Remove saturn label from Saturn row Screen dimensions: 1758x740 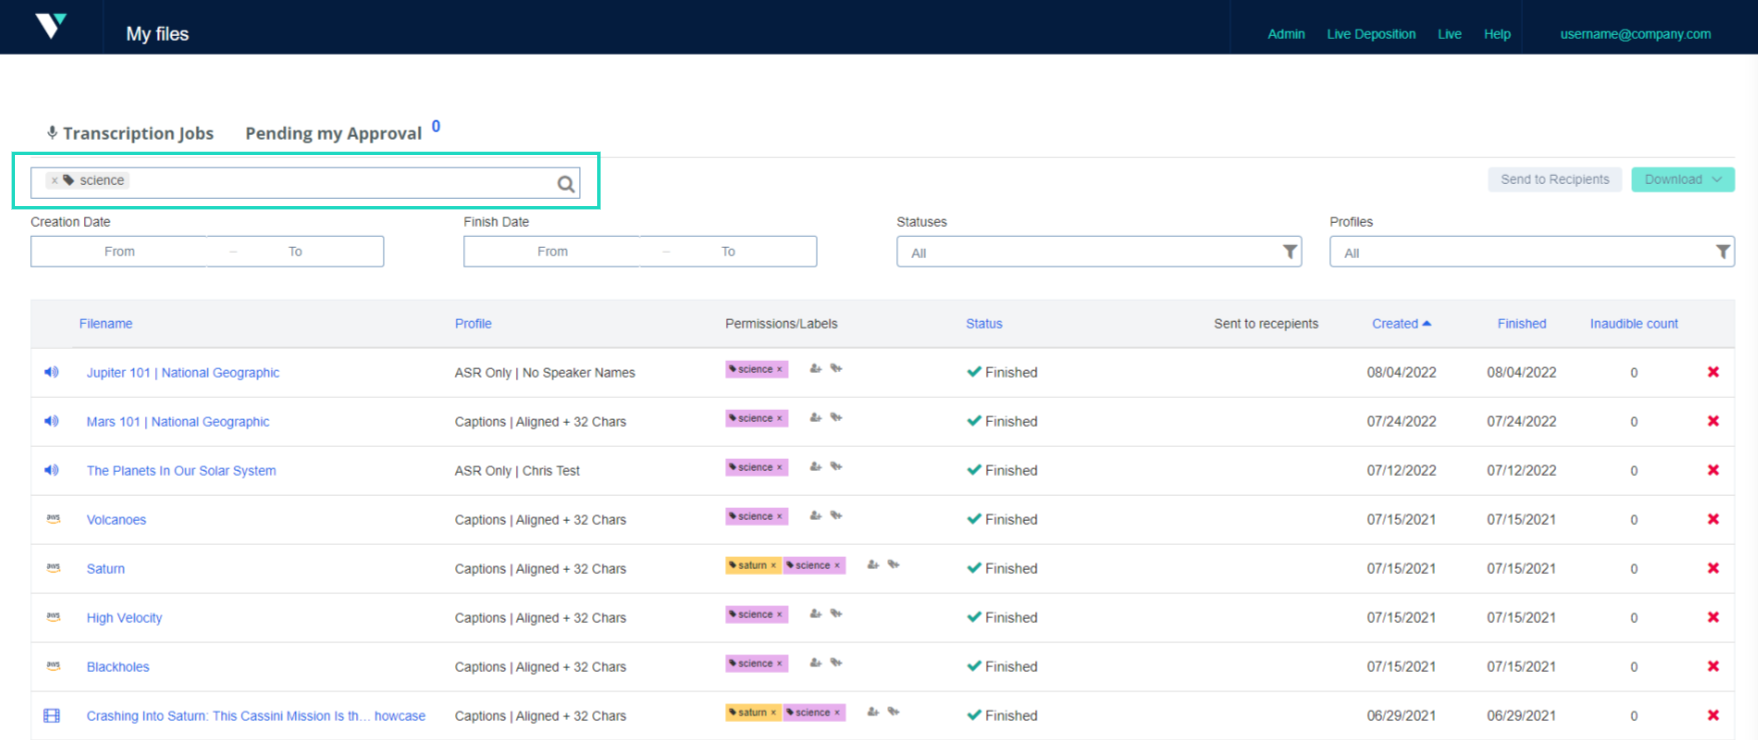click(773, 566)
